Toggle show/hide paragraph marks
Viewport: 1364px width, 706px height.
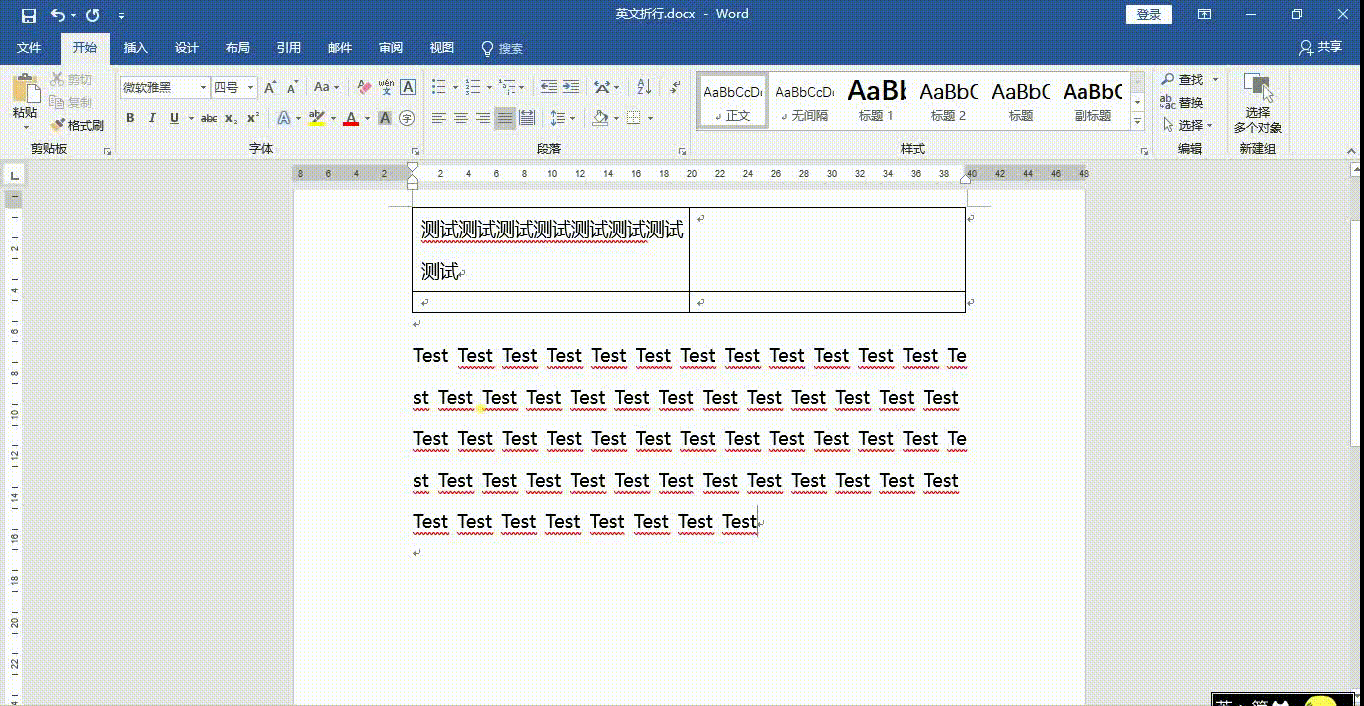(676, 88)
